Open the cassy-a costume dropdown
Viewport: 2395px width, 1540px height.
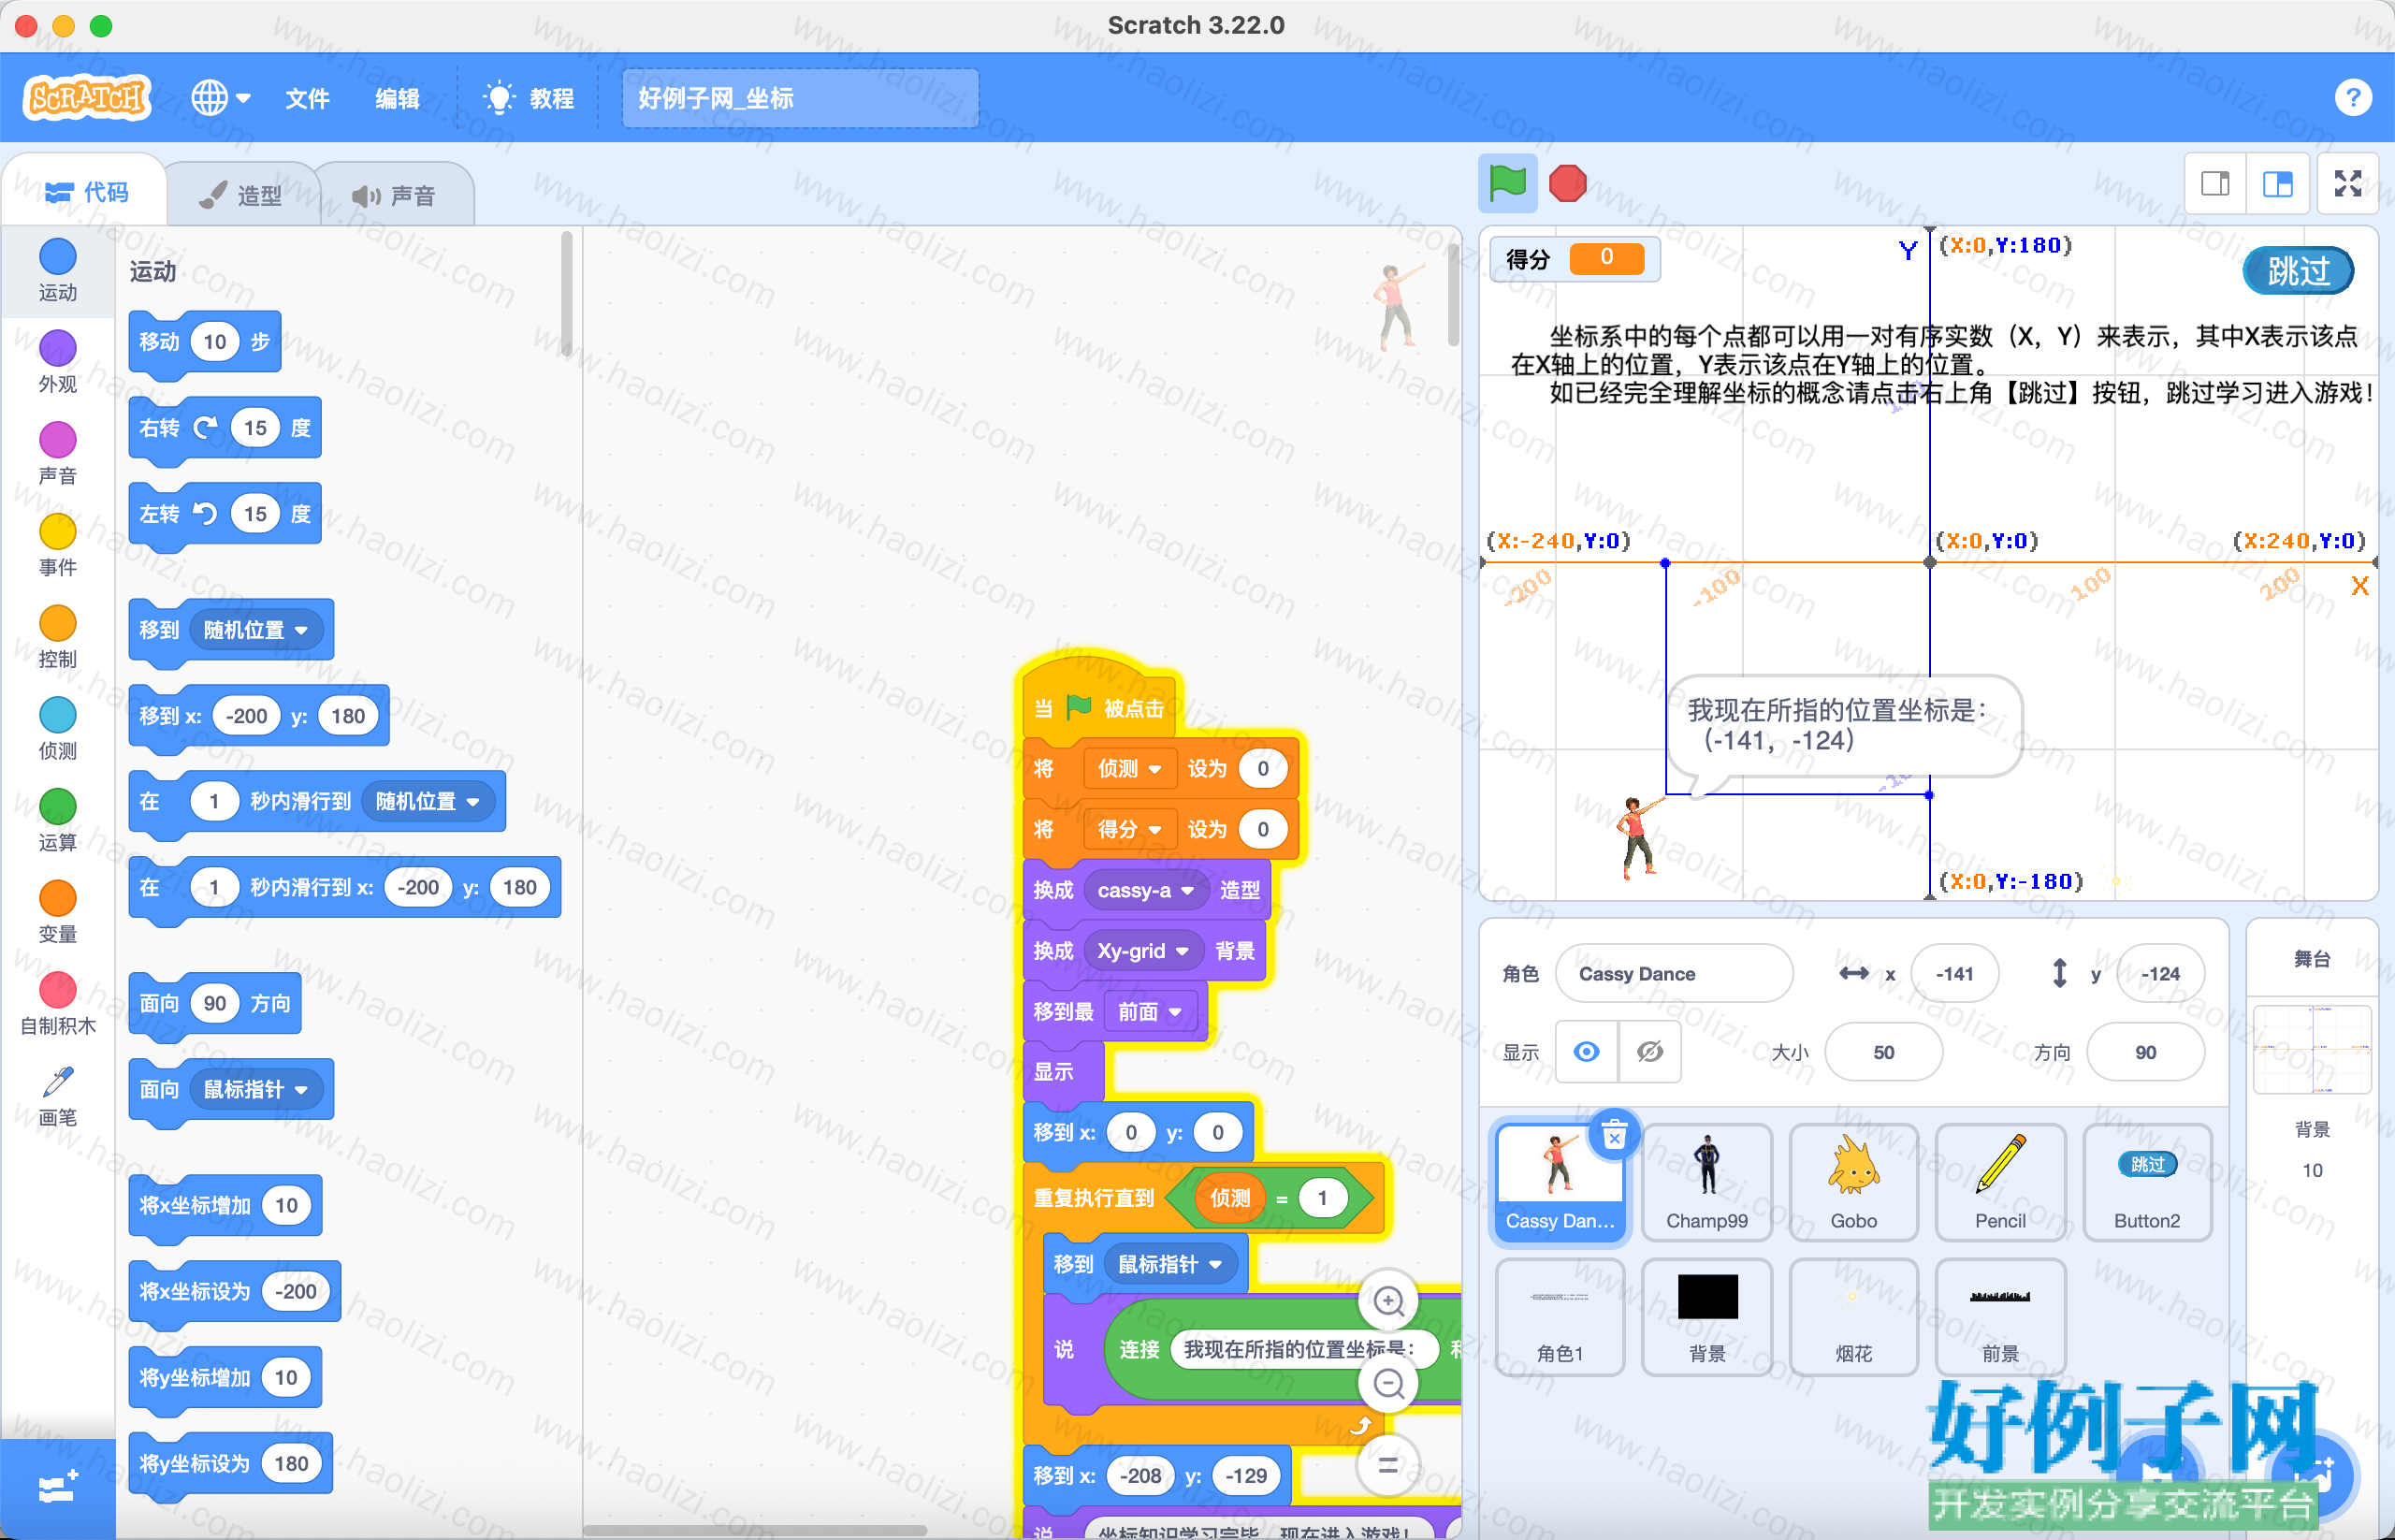pos(1146,890)
